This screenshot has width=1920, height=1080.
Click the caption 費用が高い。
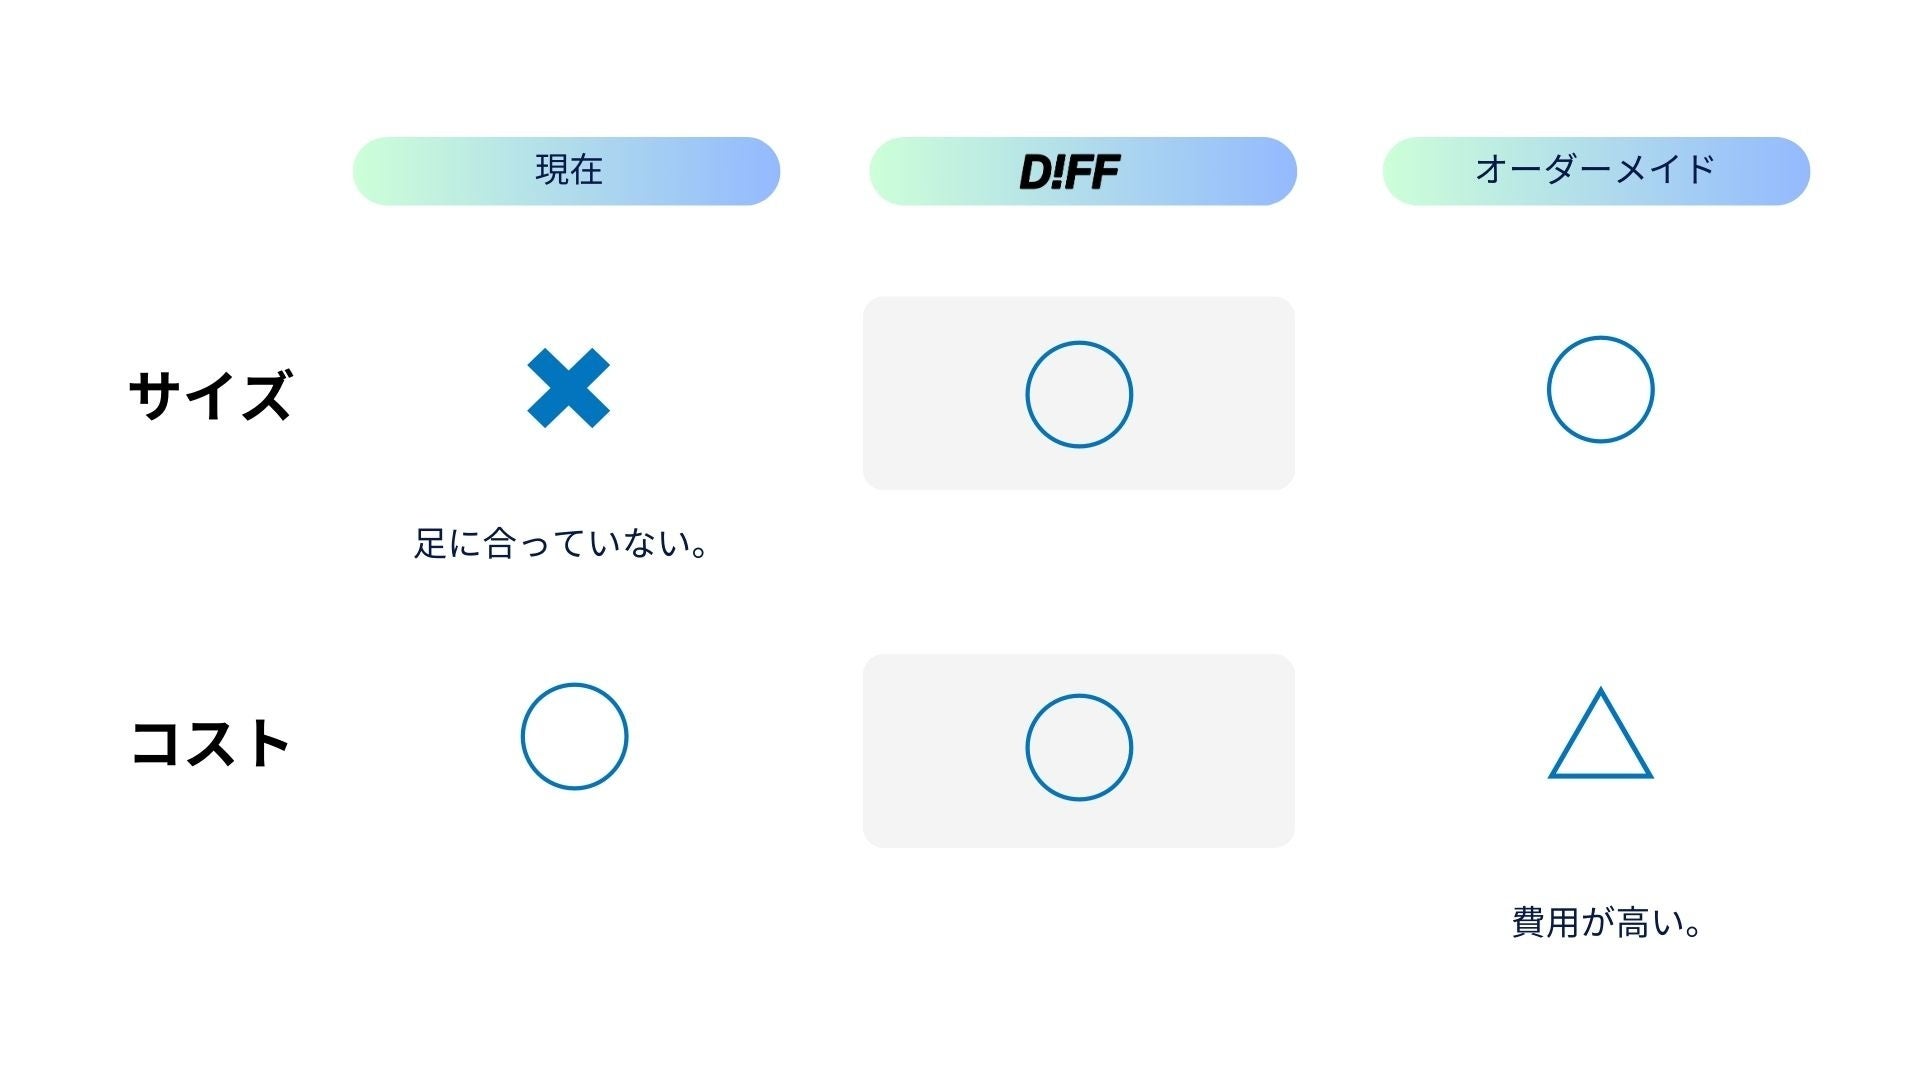[1606, 922]
